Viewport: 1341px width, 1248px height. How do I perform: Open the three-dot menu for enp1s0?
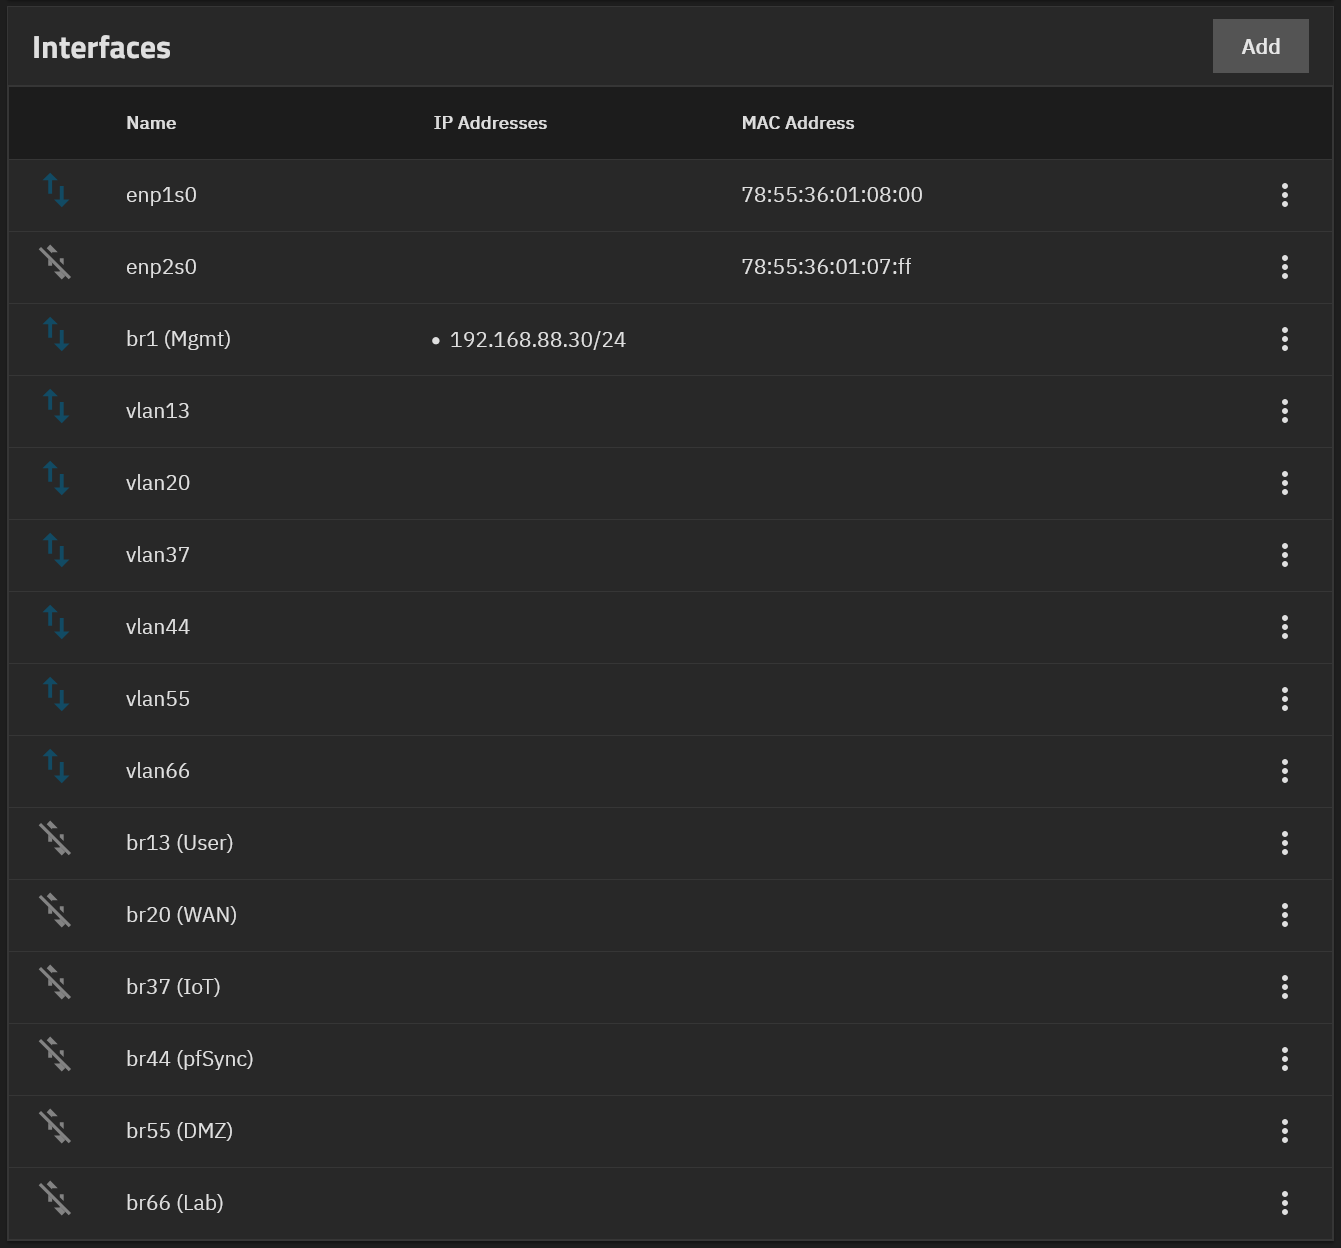coord(1284,195)
